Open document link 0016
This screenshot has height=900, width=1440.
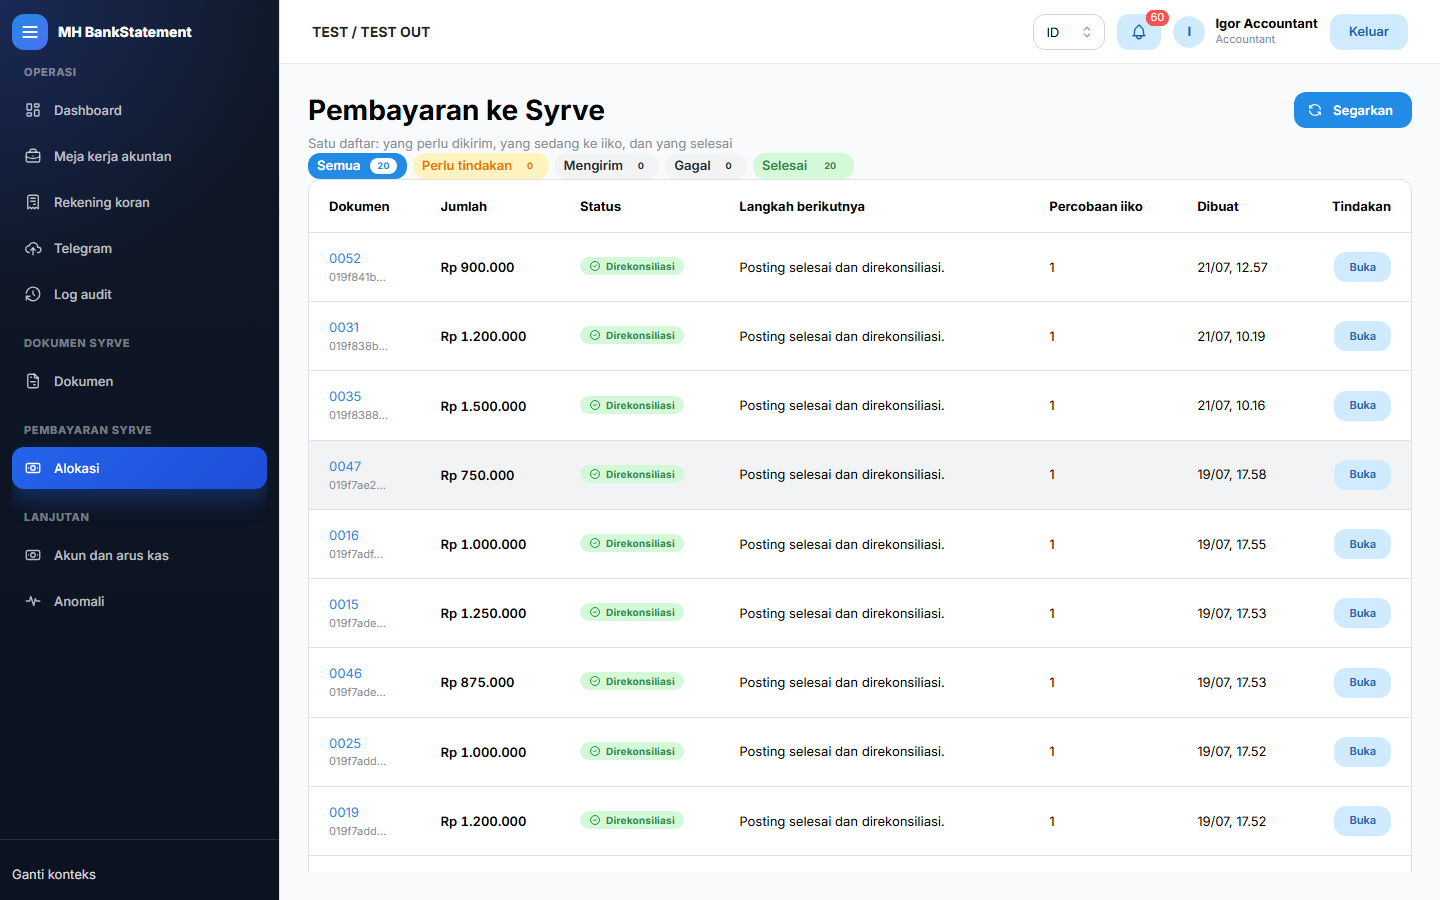pyautogui.click(x=344, y=535)
